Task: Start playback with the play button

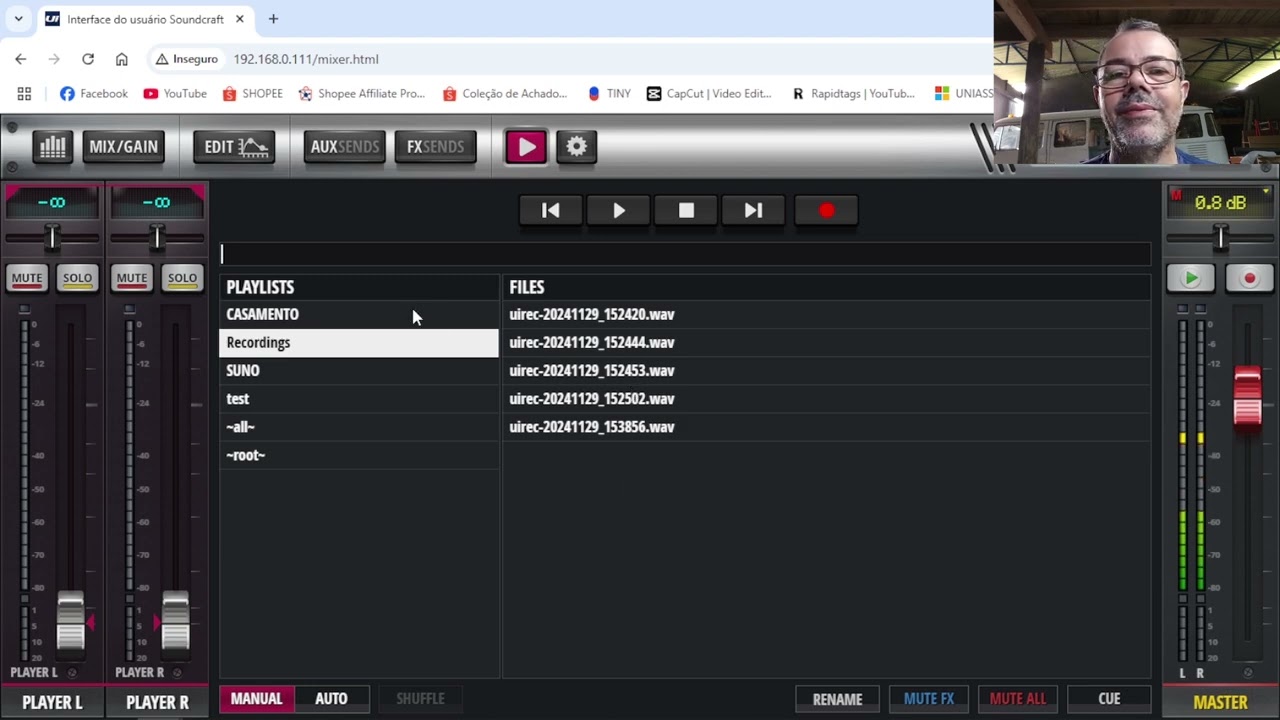Action: pyautogui.click(x=618, y=210)
